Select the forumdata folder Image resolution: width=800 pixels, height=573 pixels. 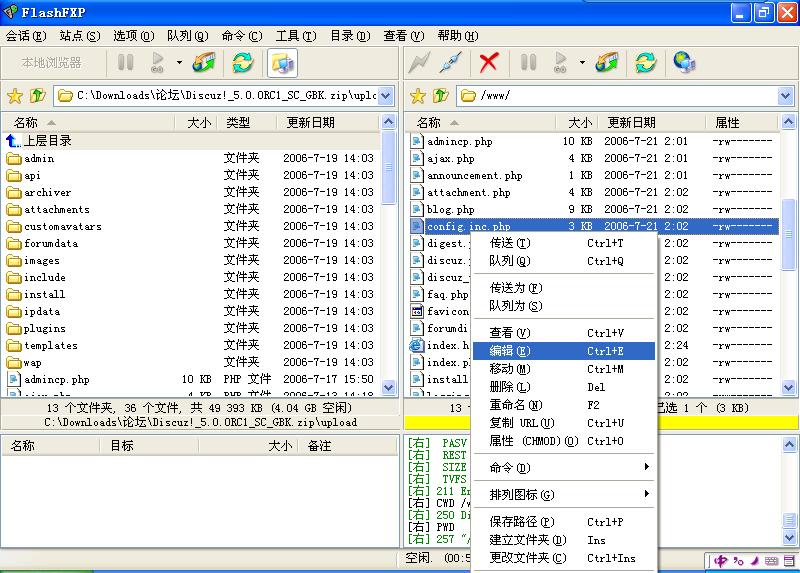[x=191, y=243]
